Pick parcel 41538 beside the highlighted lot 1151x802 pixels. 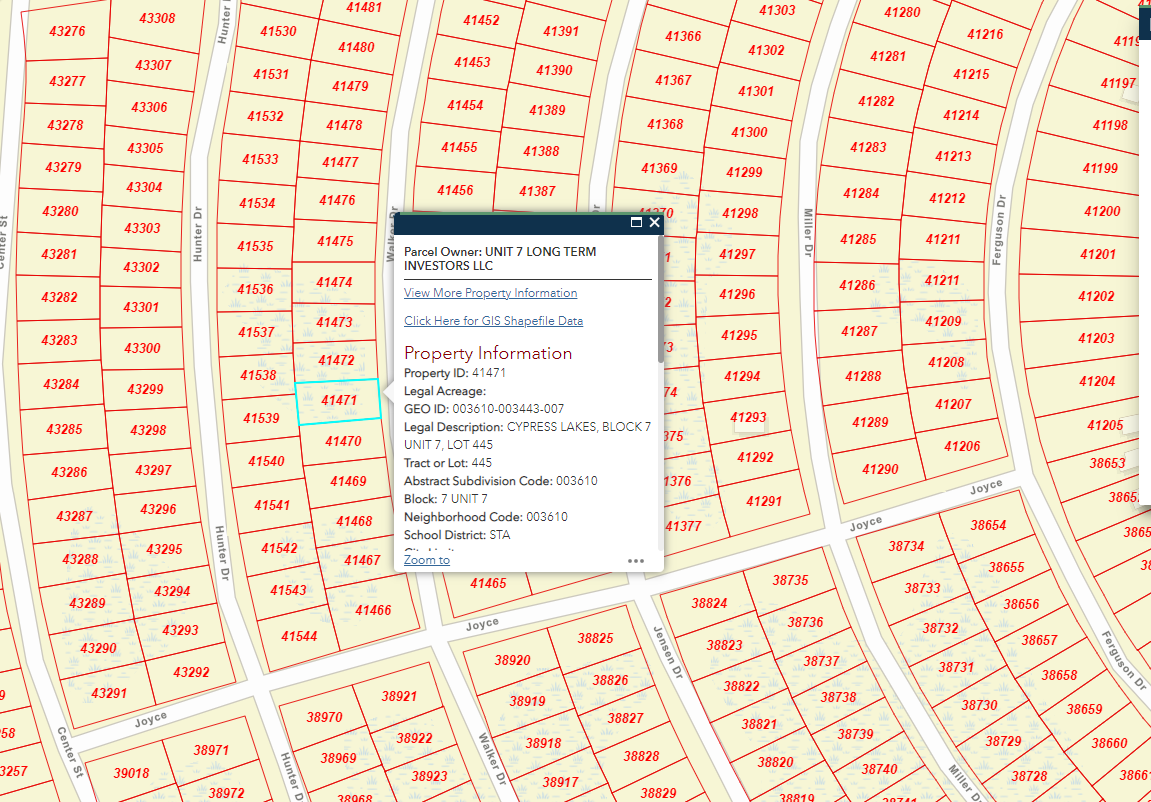click(258, 376)
